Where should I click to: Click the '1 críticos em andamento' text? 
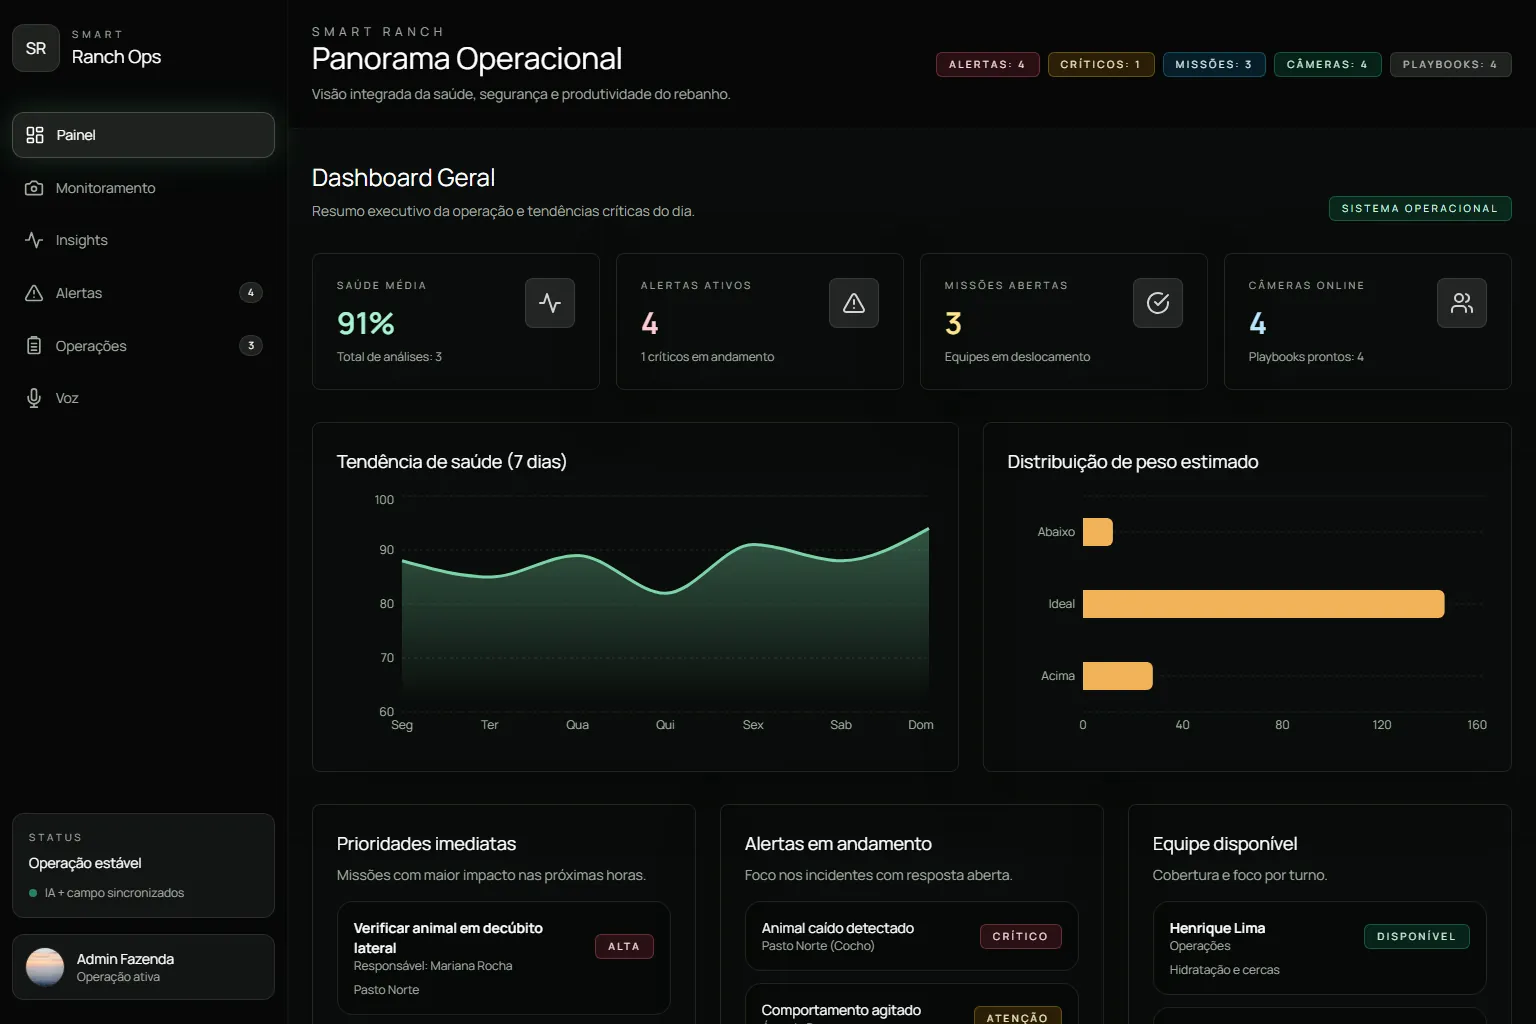(707, 357)
